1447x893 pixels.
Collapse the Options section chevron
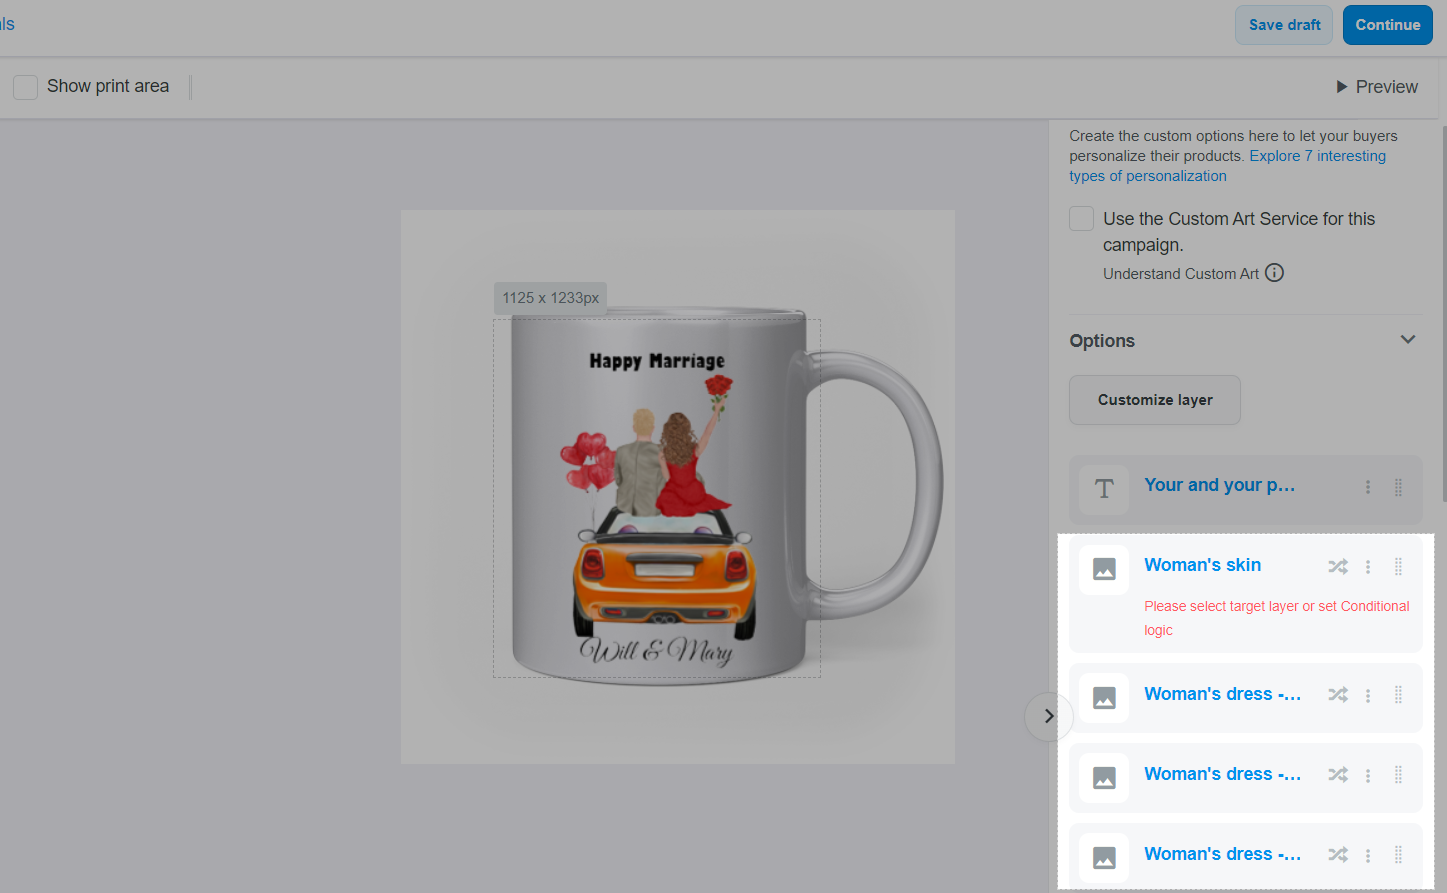[x=1407, y=340]
